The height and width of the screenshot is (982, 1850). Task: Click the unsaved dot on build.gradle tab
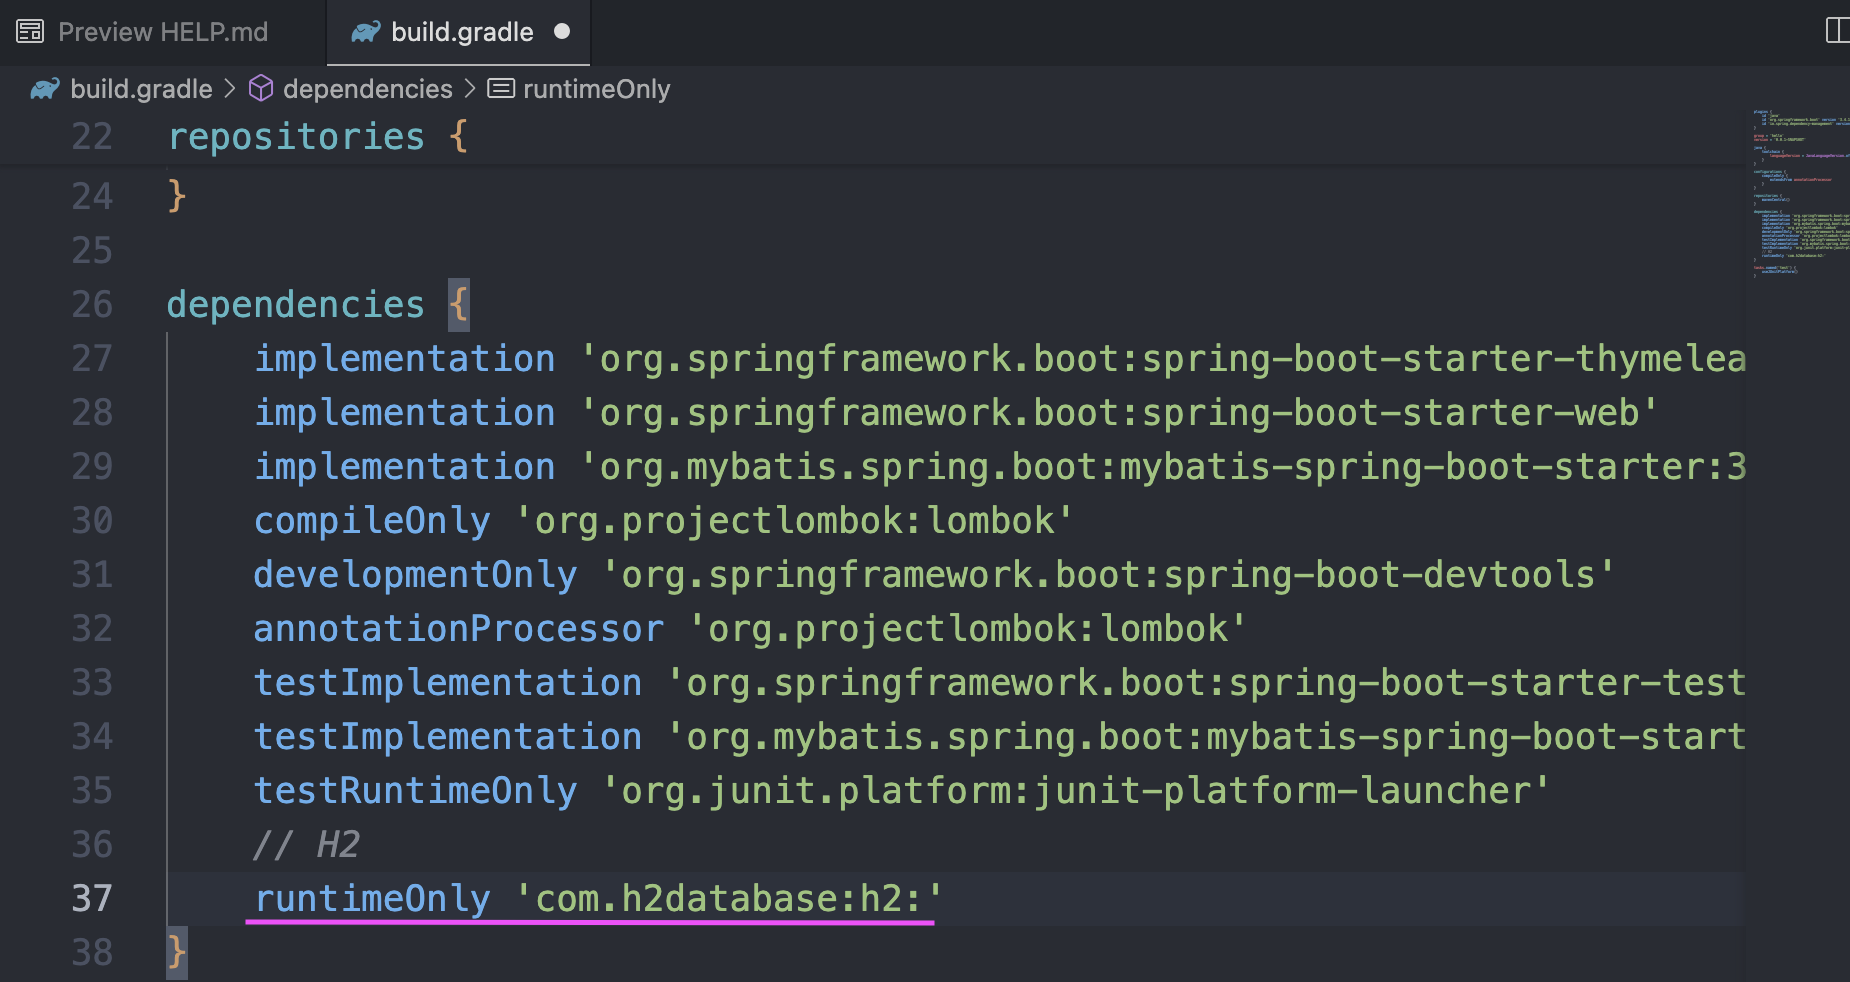click(x=562, y=32)
